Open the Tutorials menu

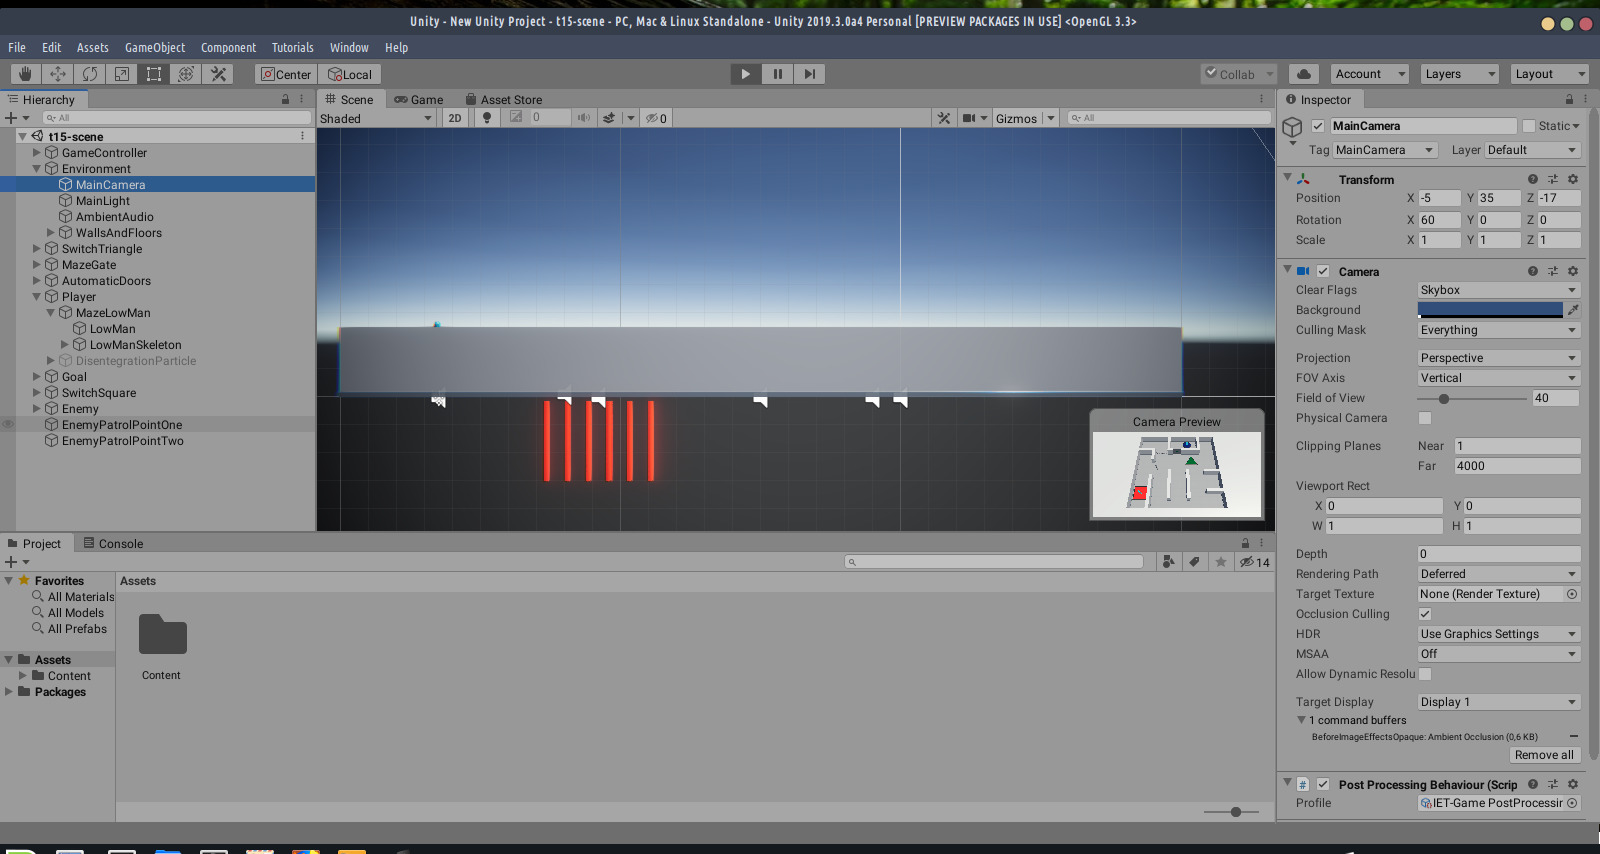(293, 47)
